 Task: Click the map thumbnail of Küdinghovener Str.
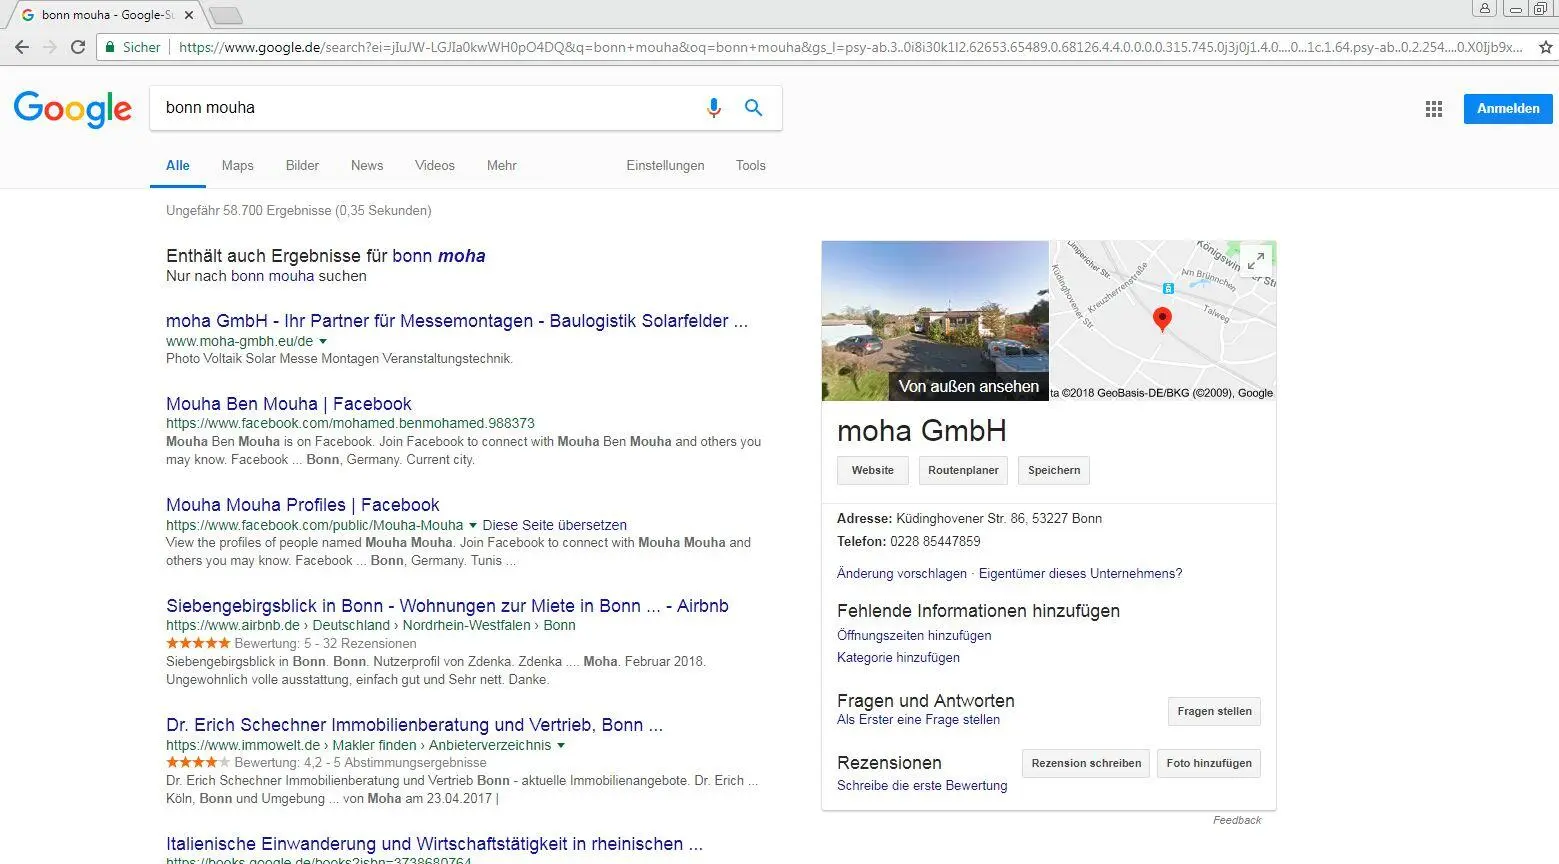[1163, 321]
